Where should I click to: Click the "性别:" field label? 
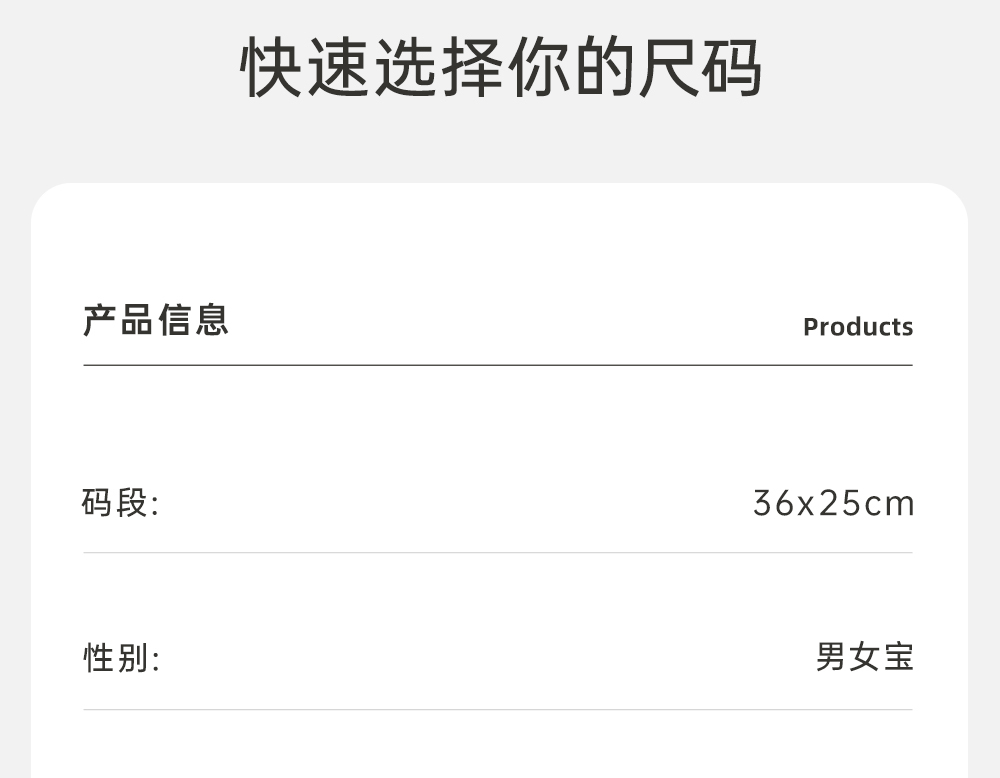click(x=120, y=658)
